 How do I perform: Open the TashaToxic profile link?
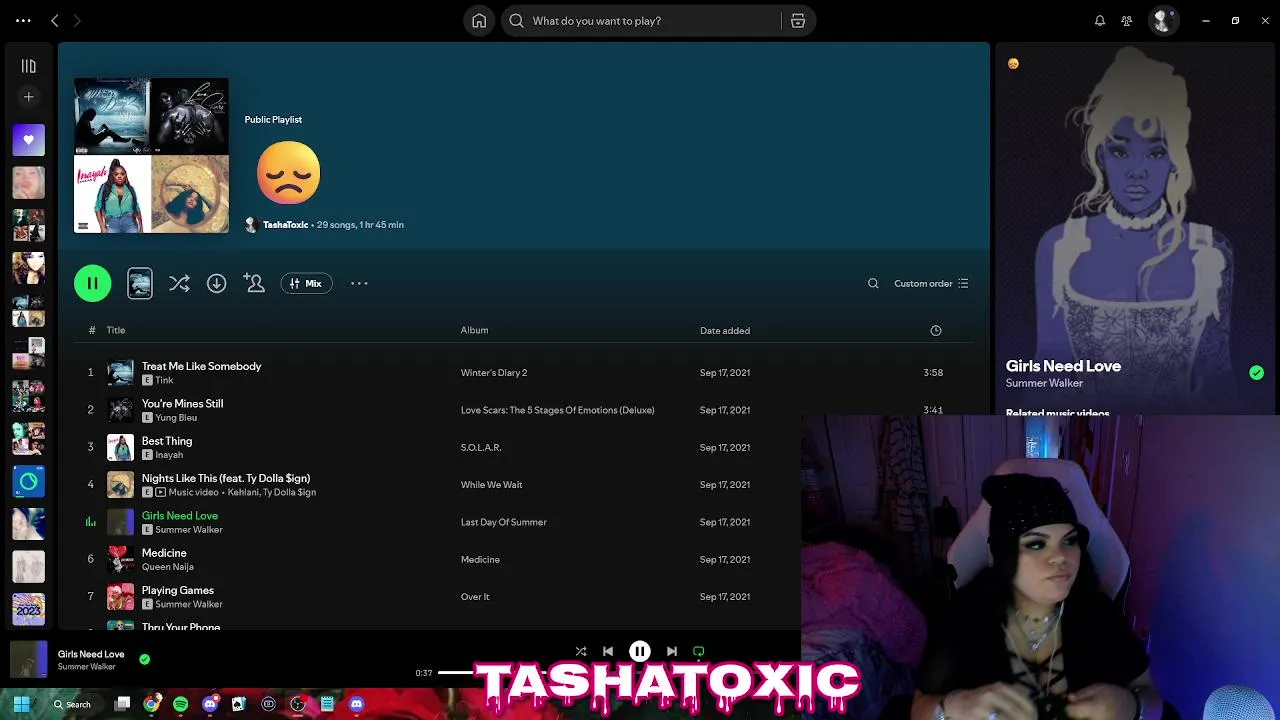point(286,225)
